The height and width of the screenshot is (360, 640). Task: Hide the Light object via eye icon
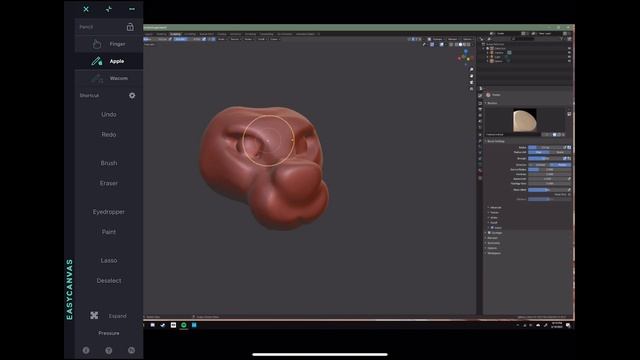click(x=569, y=57)
